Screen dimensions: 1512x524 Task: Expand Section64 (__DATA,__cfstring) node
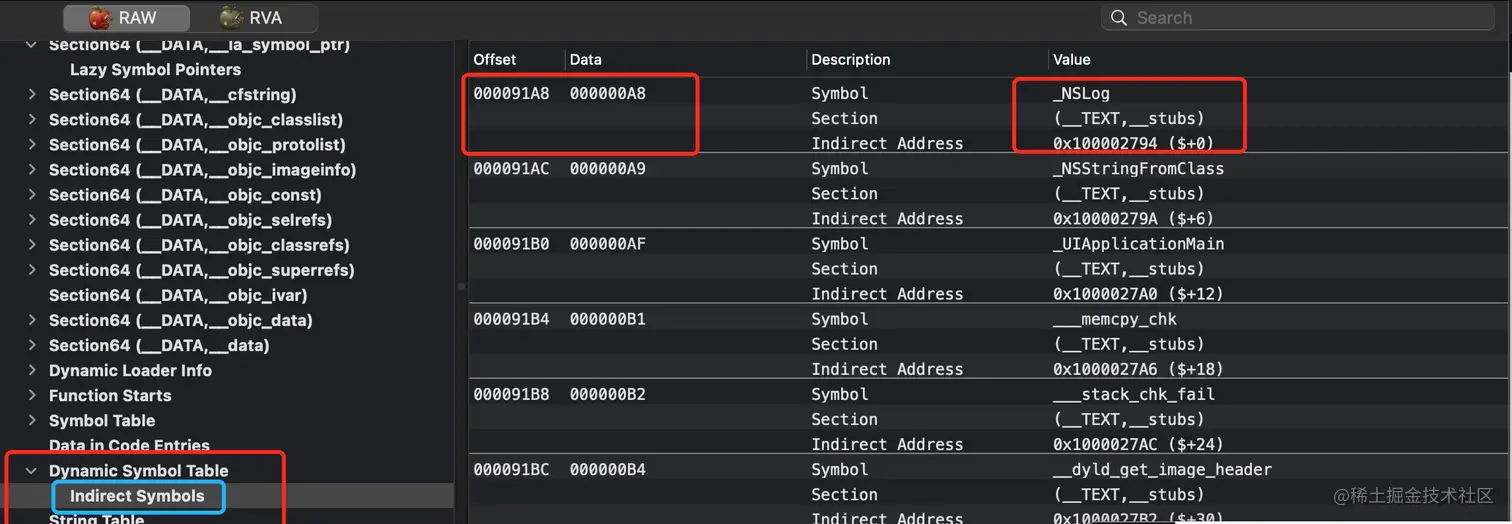(x=31, y=95)
